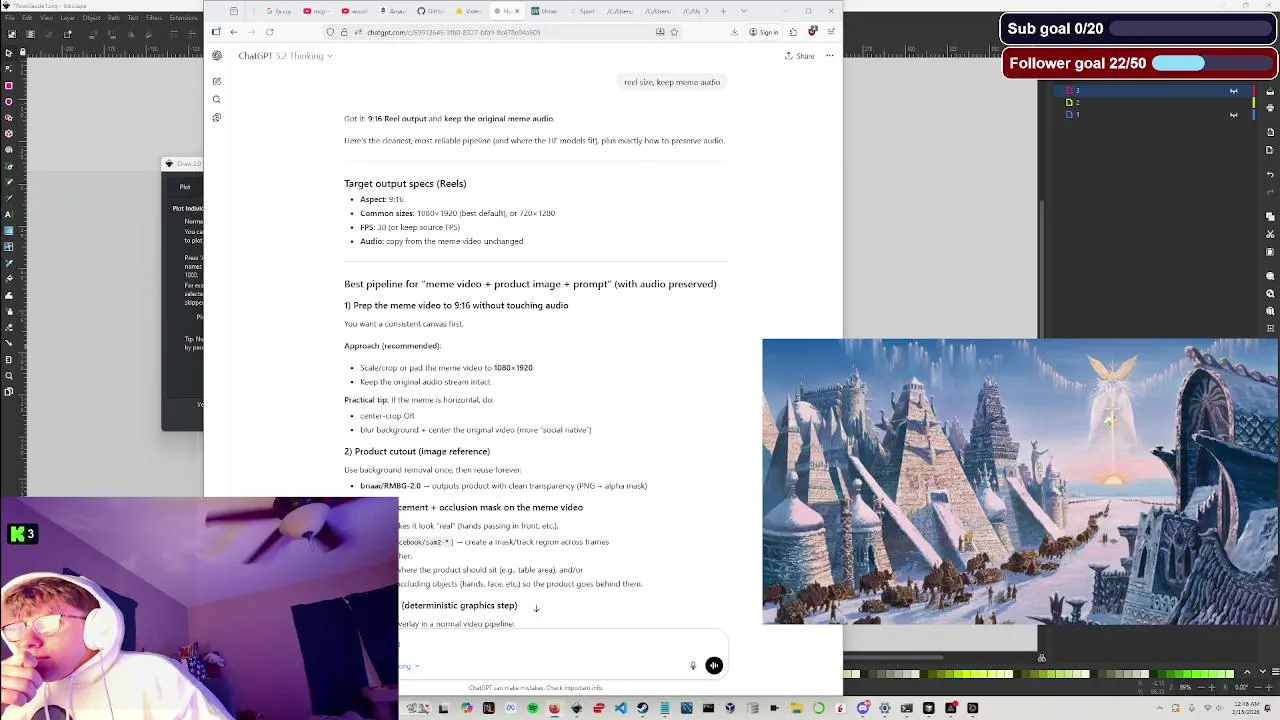Toggle visibility eye of layer 1
Image resolution: width=1280 pixels, height=720 pixels.
pyautogui.click(x=1234, y=114)
